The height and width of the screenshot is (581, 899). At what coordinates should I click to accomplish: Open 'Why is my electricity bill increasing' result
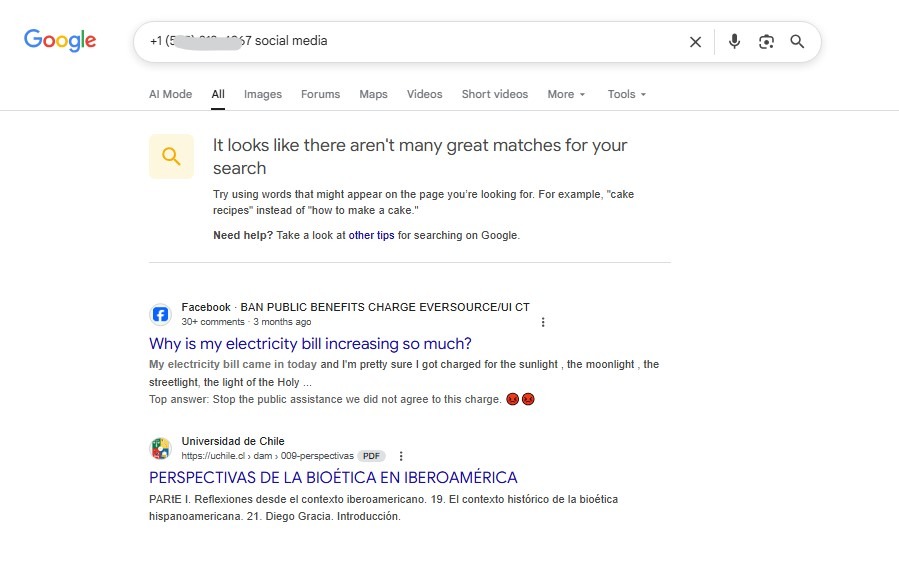pyautogui.click(x=310, y=344)
